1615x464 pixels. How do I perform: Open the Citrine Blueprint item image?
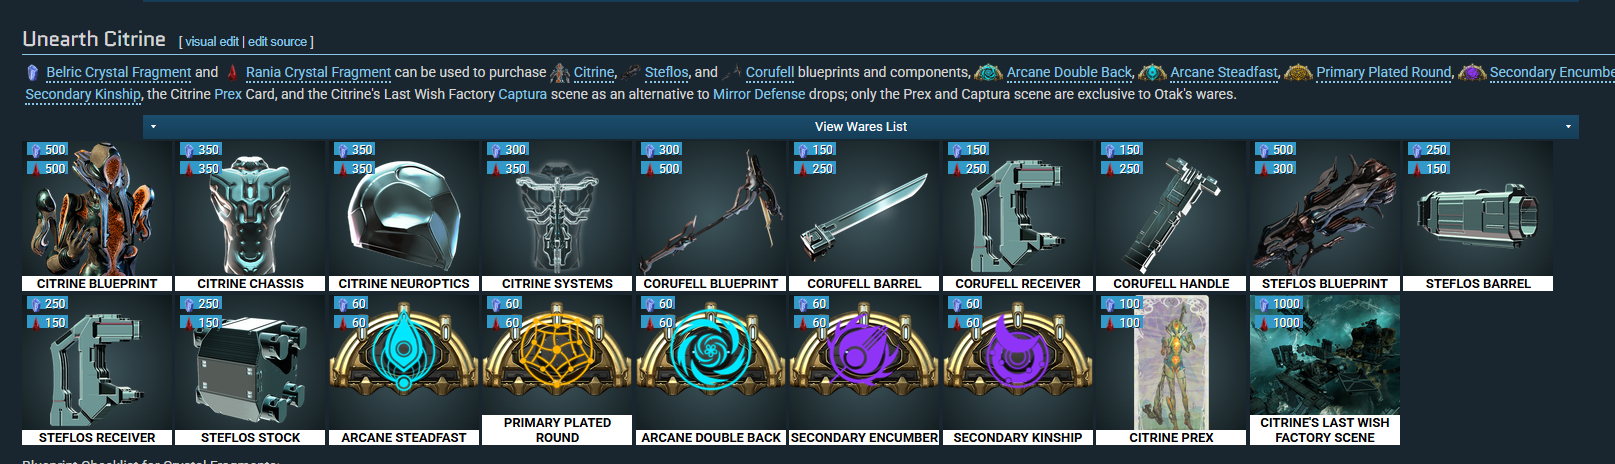(97, 208)
